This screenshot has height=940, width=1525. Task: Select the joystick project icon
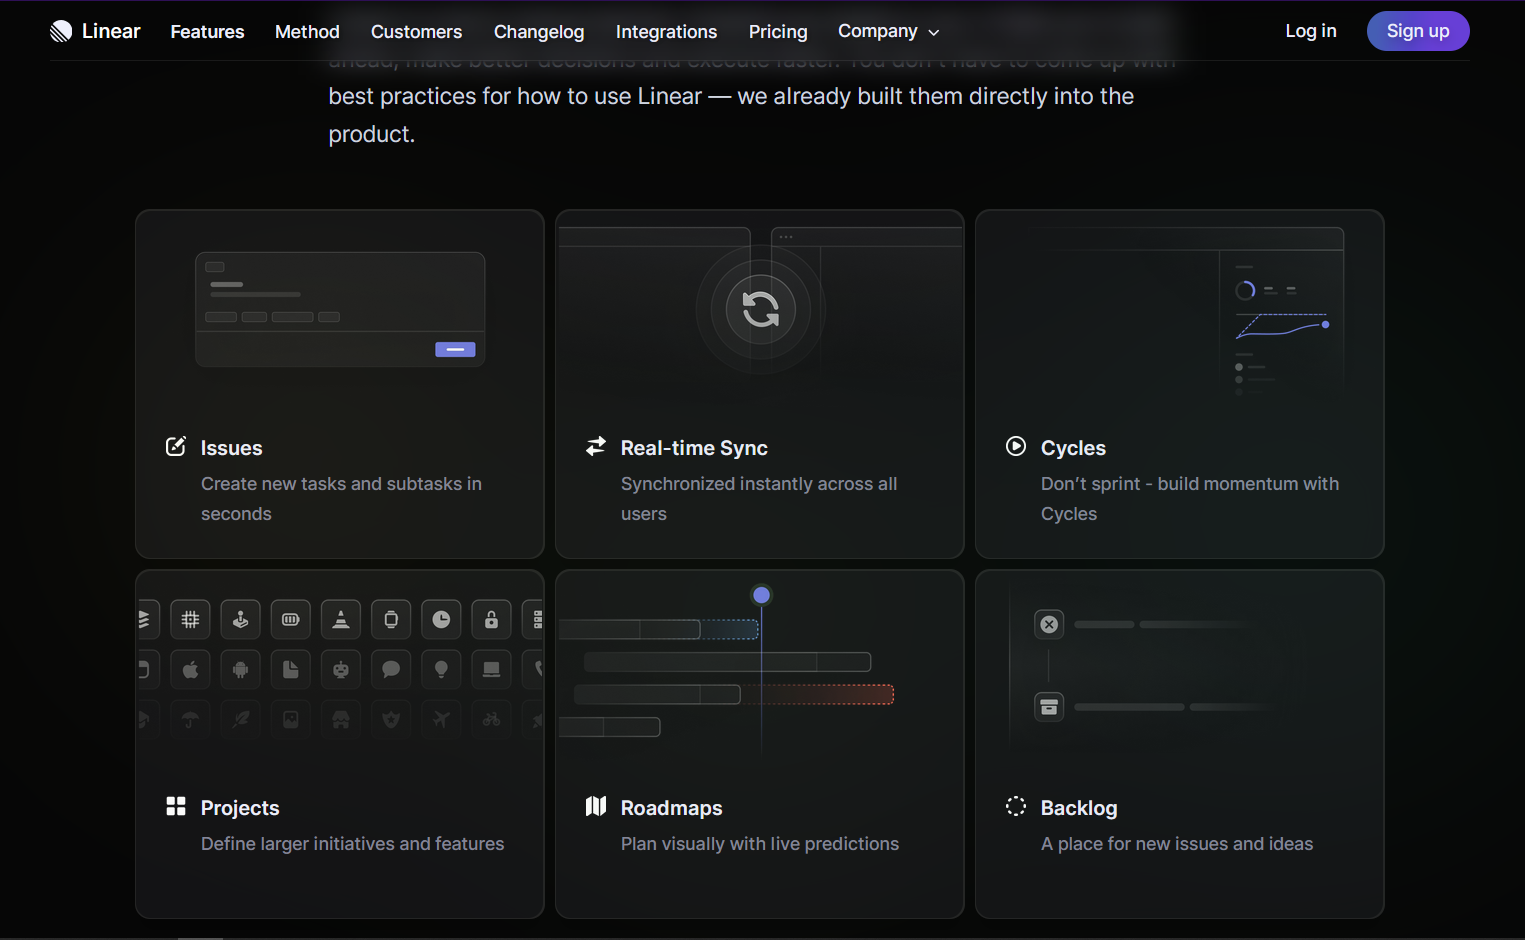241,620
